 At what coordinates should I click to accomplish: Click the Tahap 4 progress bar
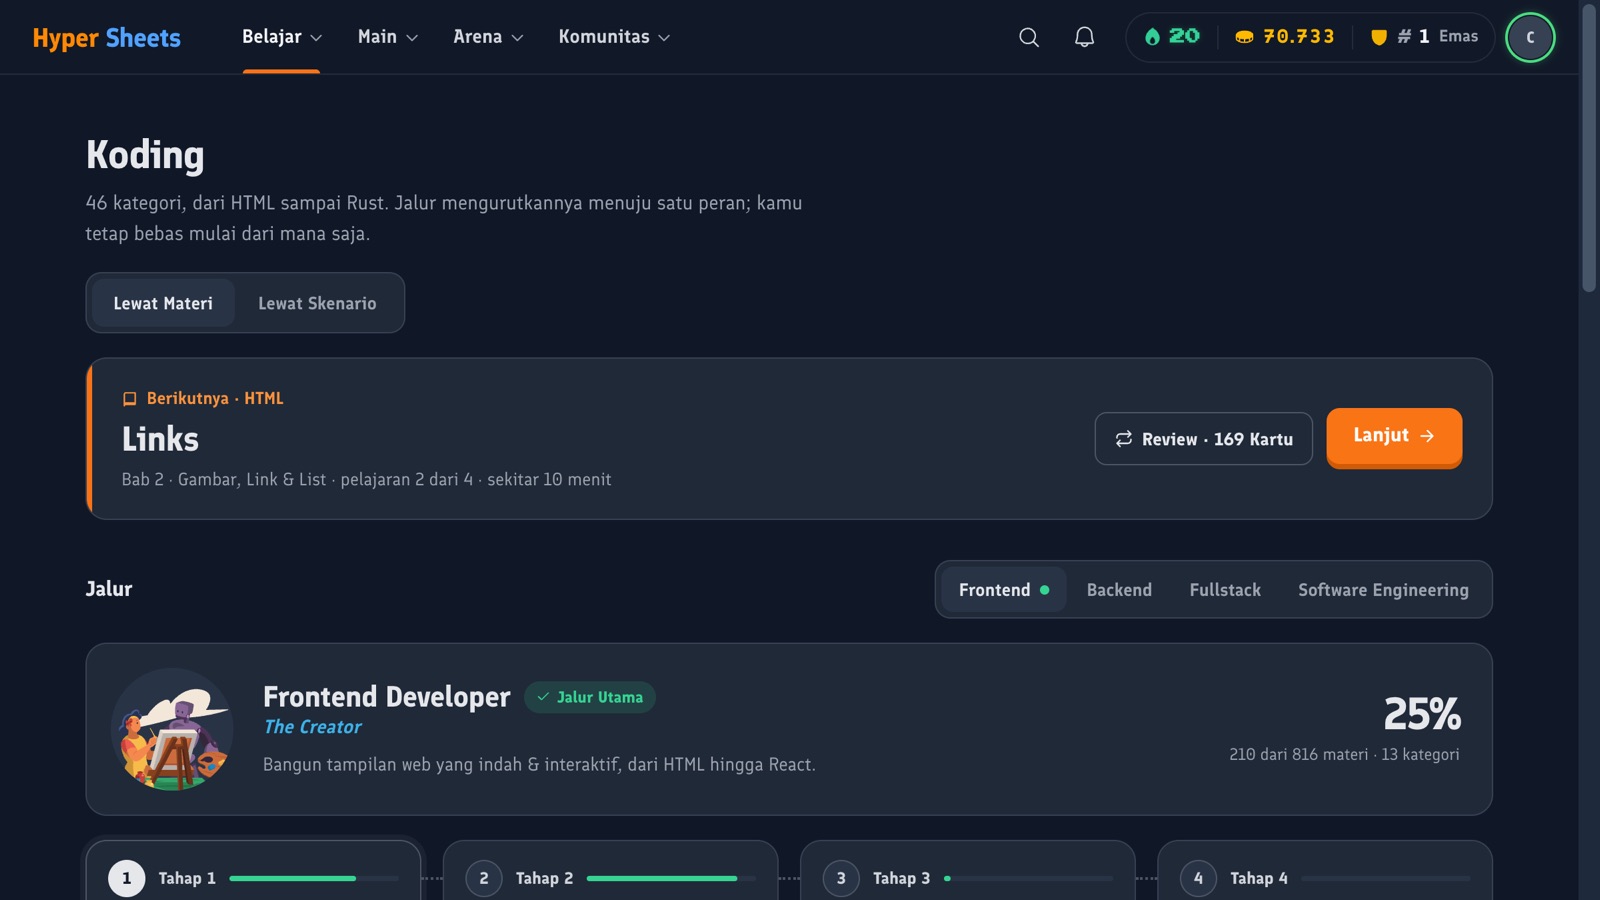[x=1385, y=878]
